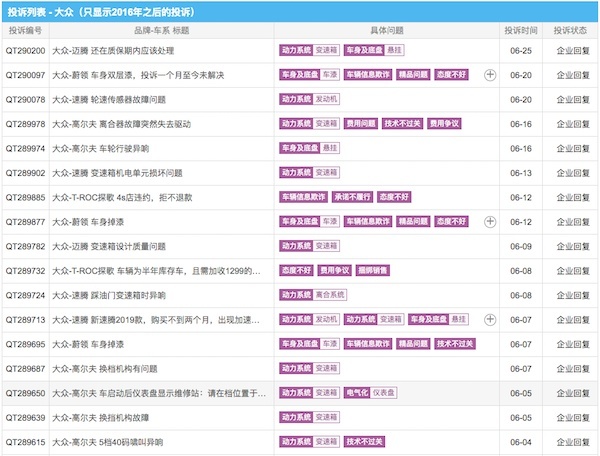Click 费用问题 tag in QT289978 row
600x456 pixels.
[360, 124]
